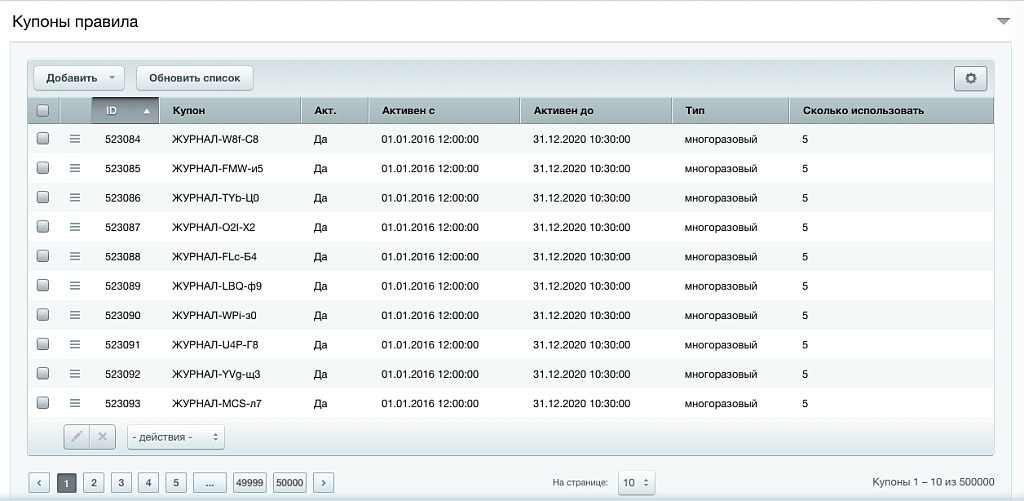Viewport: 1024px width, 501px height.
Task: Sort by Активен до column header
Action: 563,110
